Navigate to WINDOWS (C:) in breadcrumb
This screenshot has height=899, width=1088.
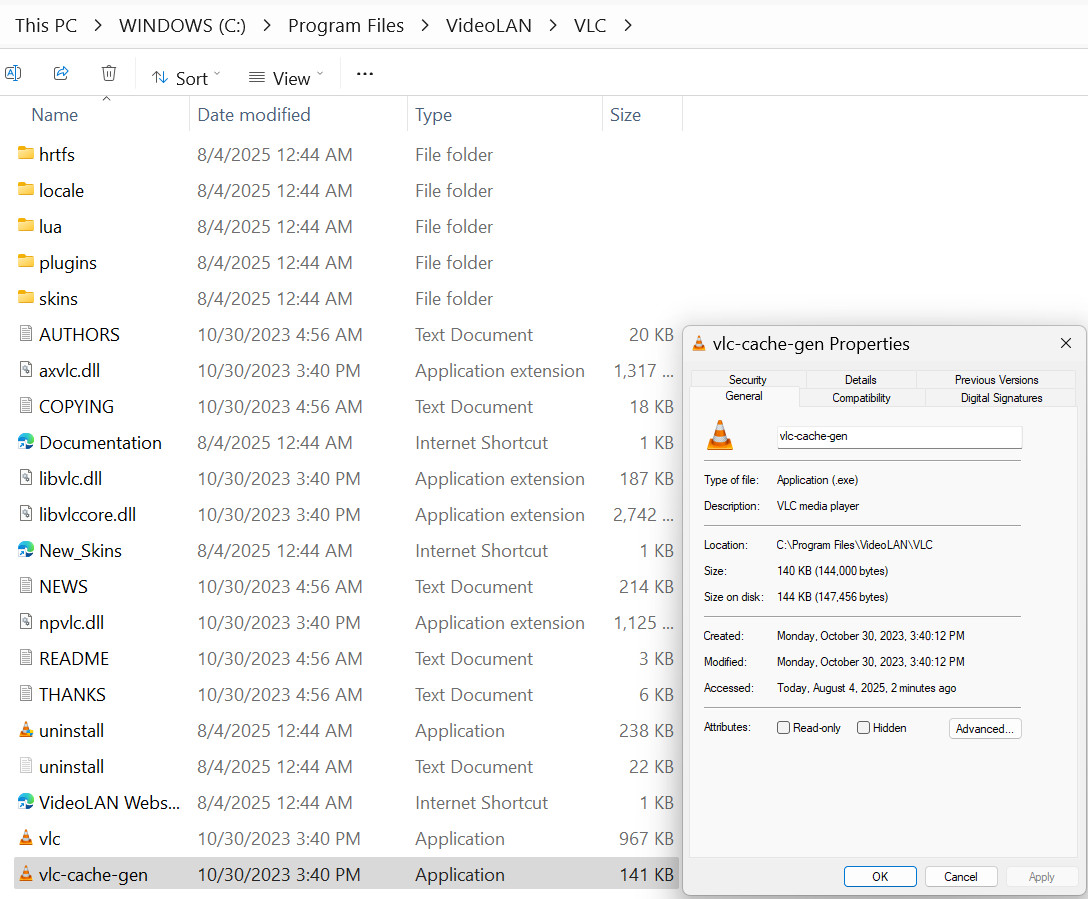click(182, 26)
